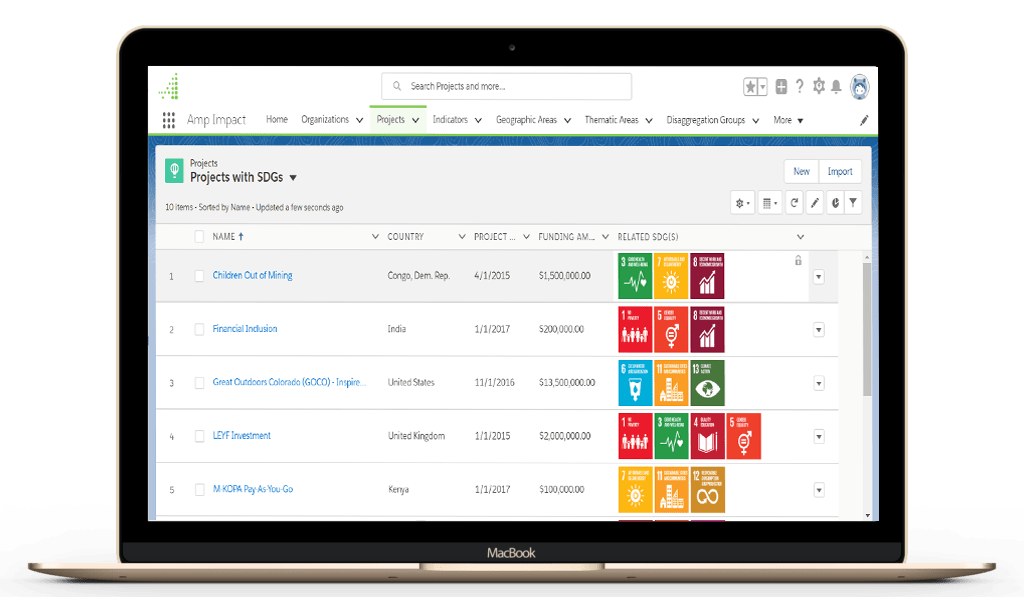Image resolution: width=1024 pixels, height=597 pixels.
Task: Click SDG 6 tile in Great Outdoors Colorado row
Action: 635,383
